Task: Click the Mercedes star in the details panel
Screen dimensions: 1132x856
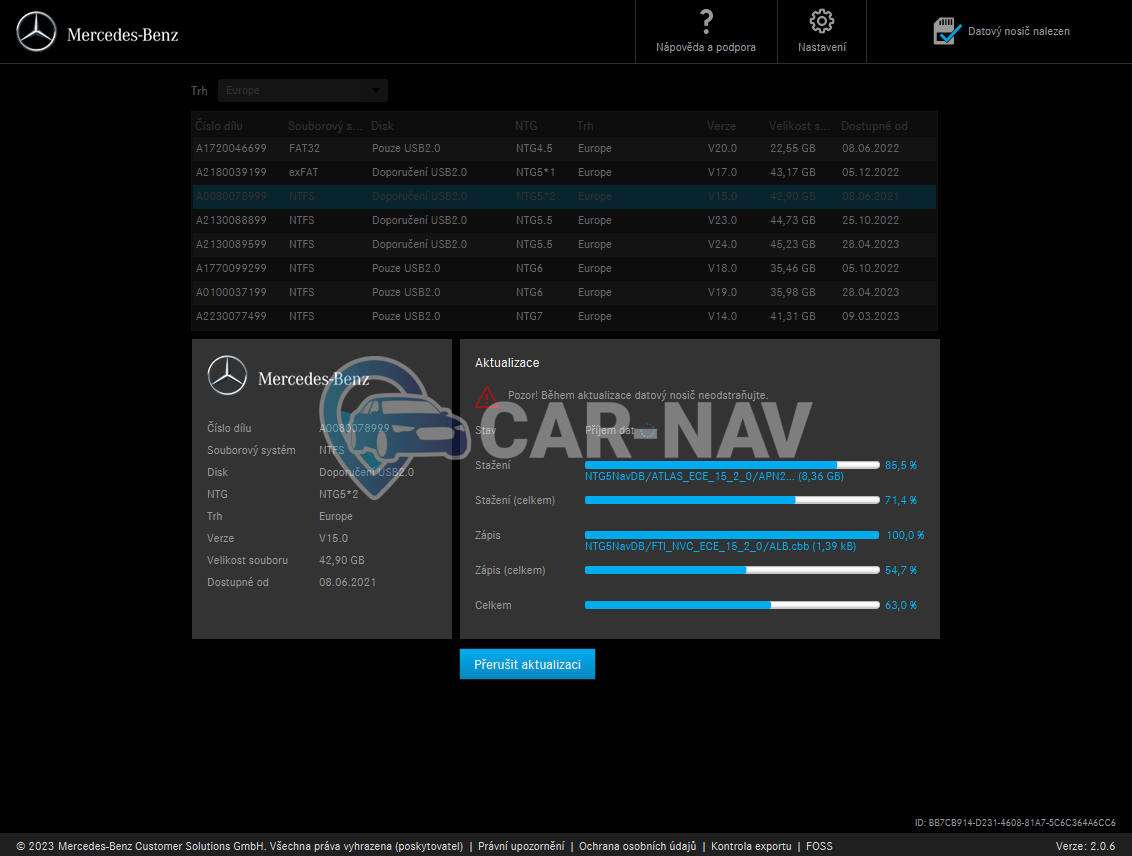Action: pos(227,375)
